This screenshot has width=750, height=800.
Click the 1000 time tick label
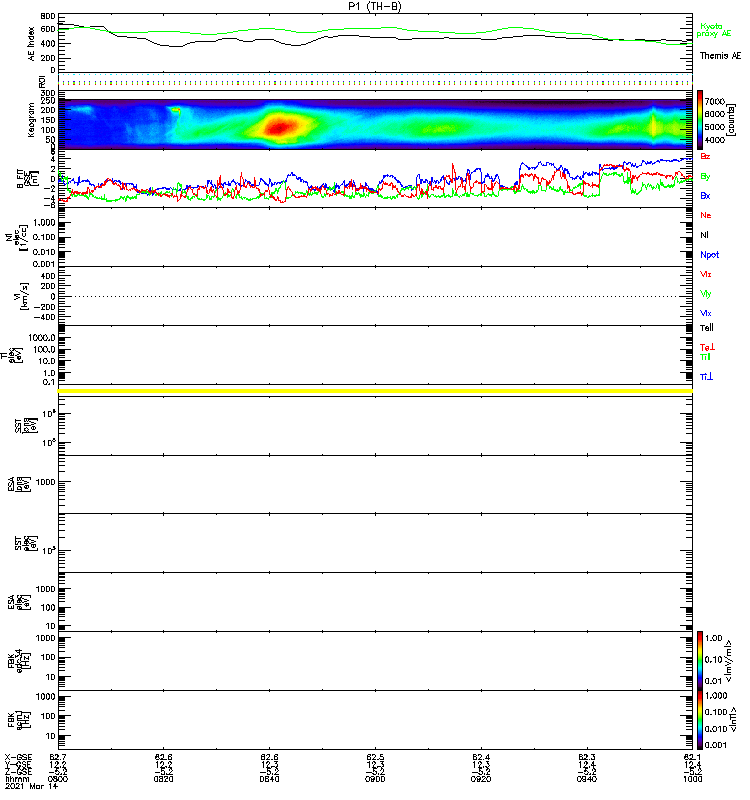tap(692, 780)
